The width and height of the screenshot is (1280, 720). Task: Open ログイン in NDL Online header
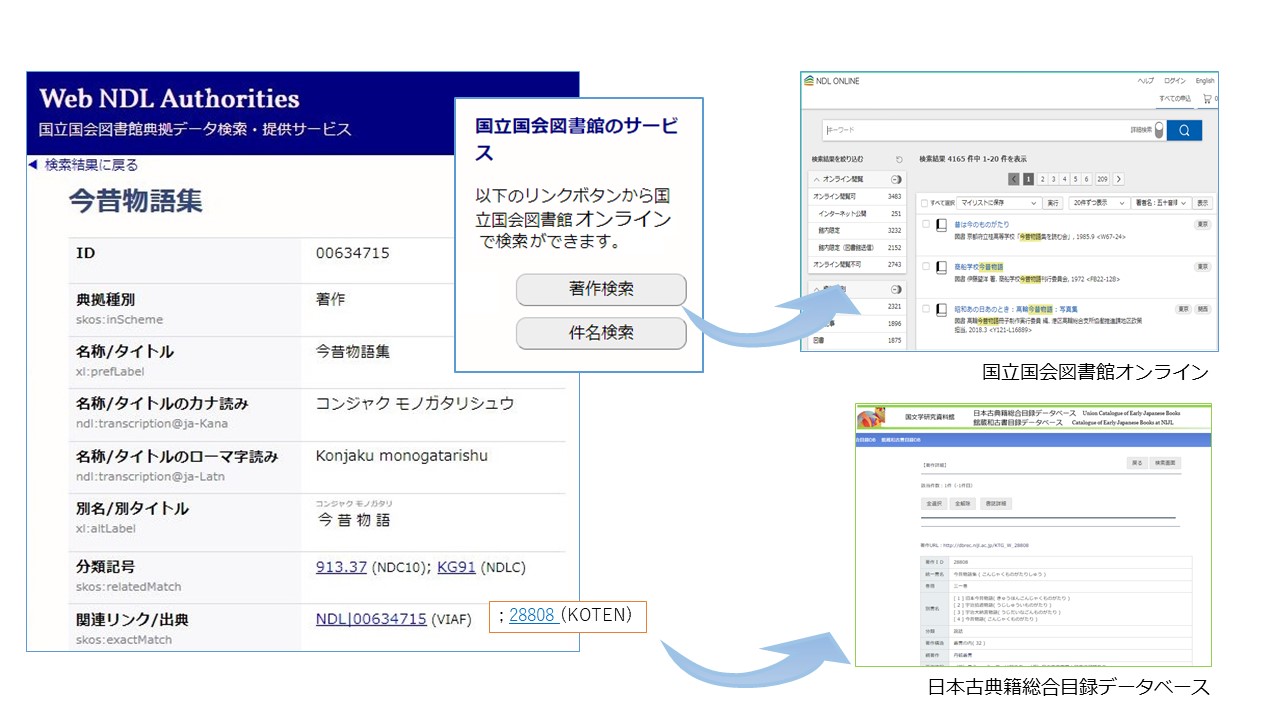(x=1175, y=81)
